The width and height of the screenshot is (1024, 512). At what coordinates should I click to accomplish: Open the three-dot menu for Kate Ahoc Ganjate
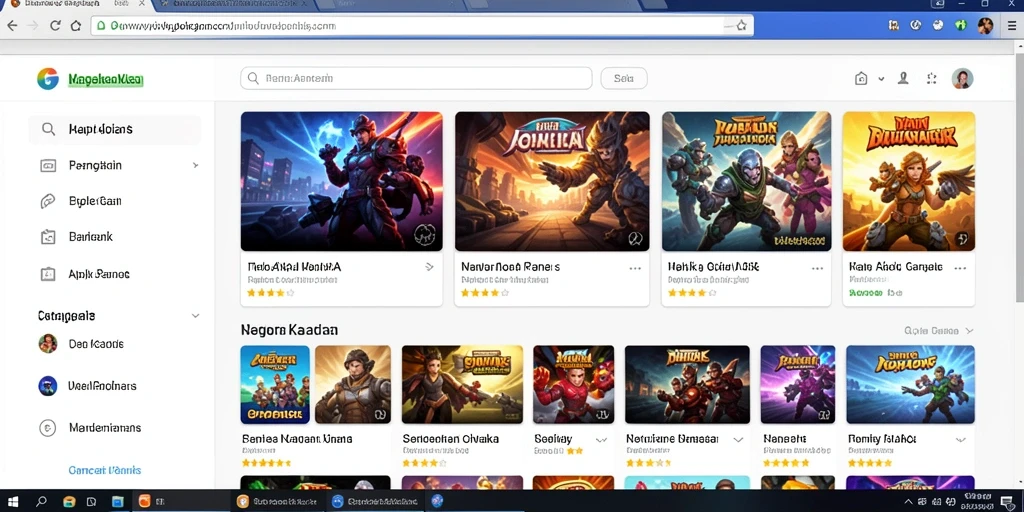pyautogui.click(x=959, y=268)
